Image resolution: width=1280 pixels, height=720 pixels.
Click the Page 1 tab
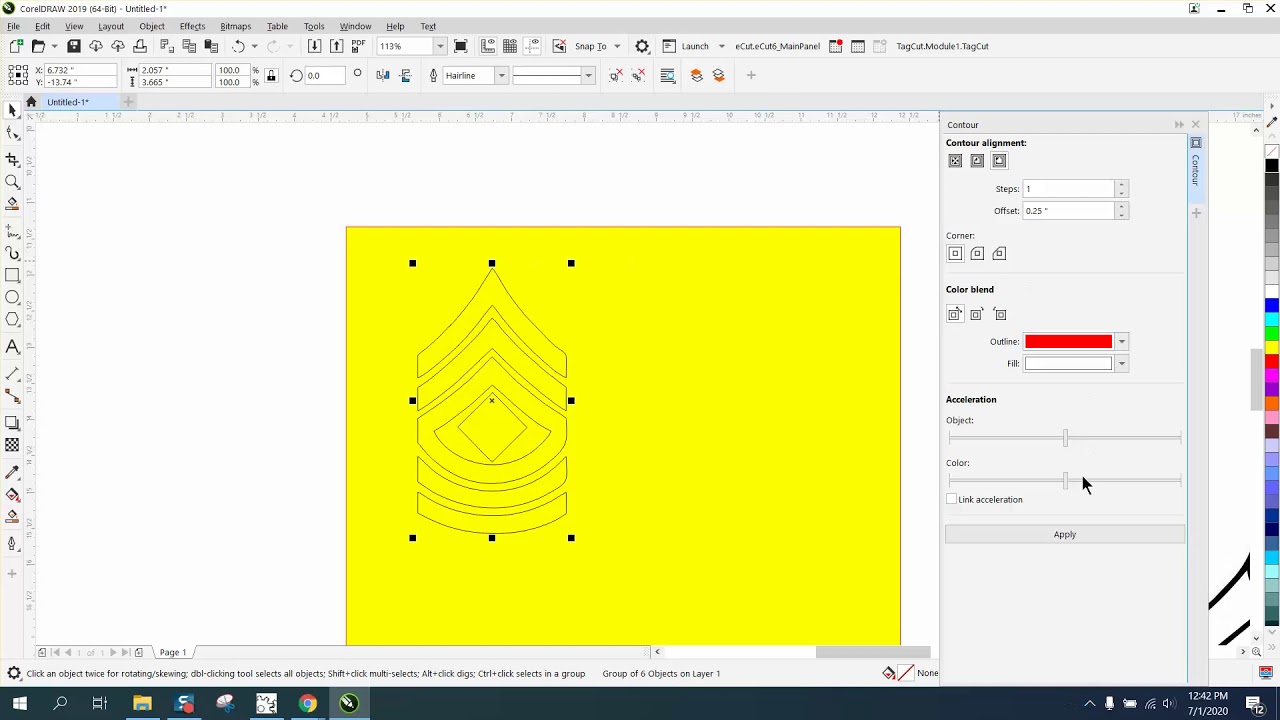pos(172,652)
